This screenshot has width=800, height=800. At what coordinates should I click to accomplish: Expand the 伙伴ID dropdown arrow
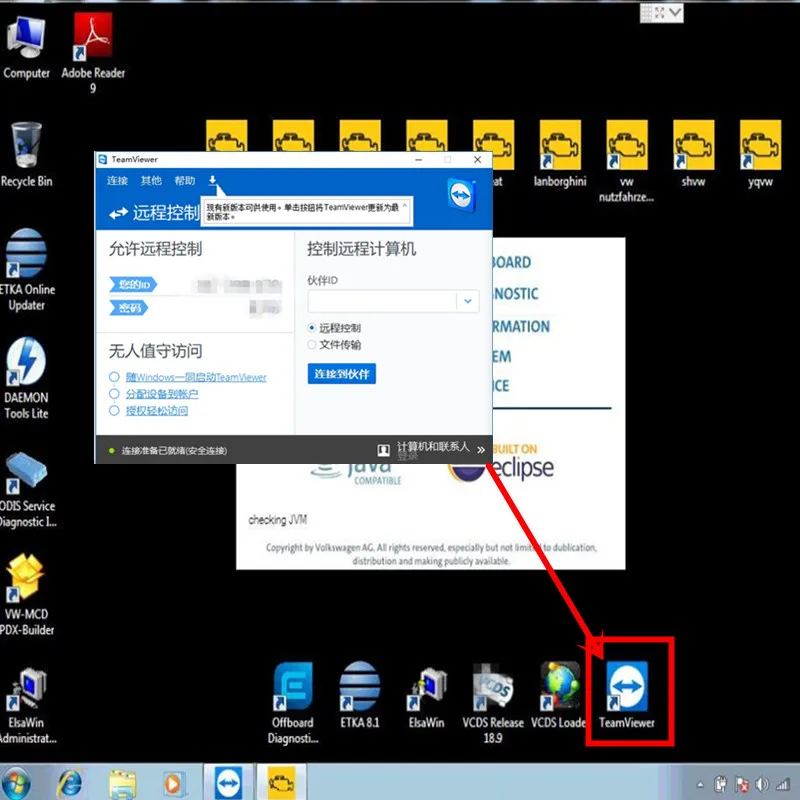click(x=468, y=301)
